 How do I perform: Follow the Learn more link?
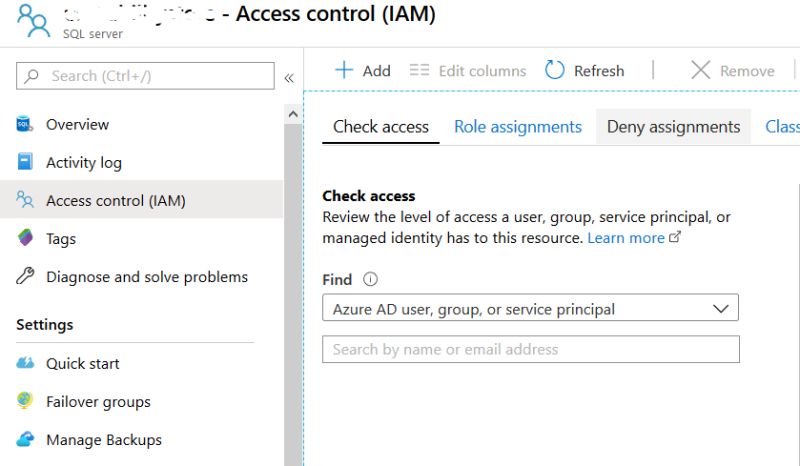[626, 238]
